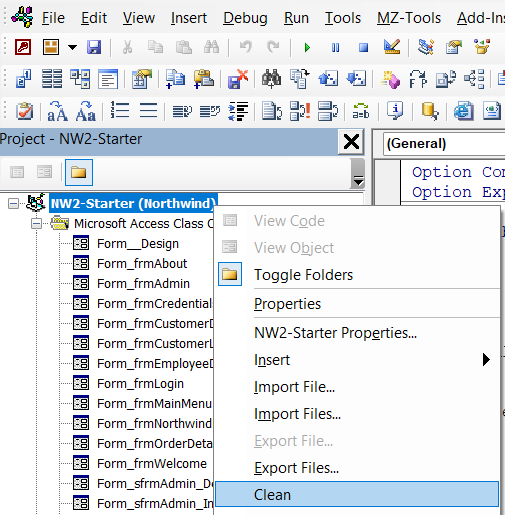
Task: Click the Reset stop icon
Action: (x=363, y=47)
